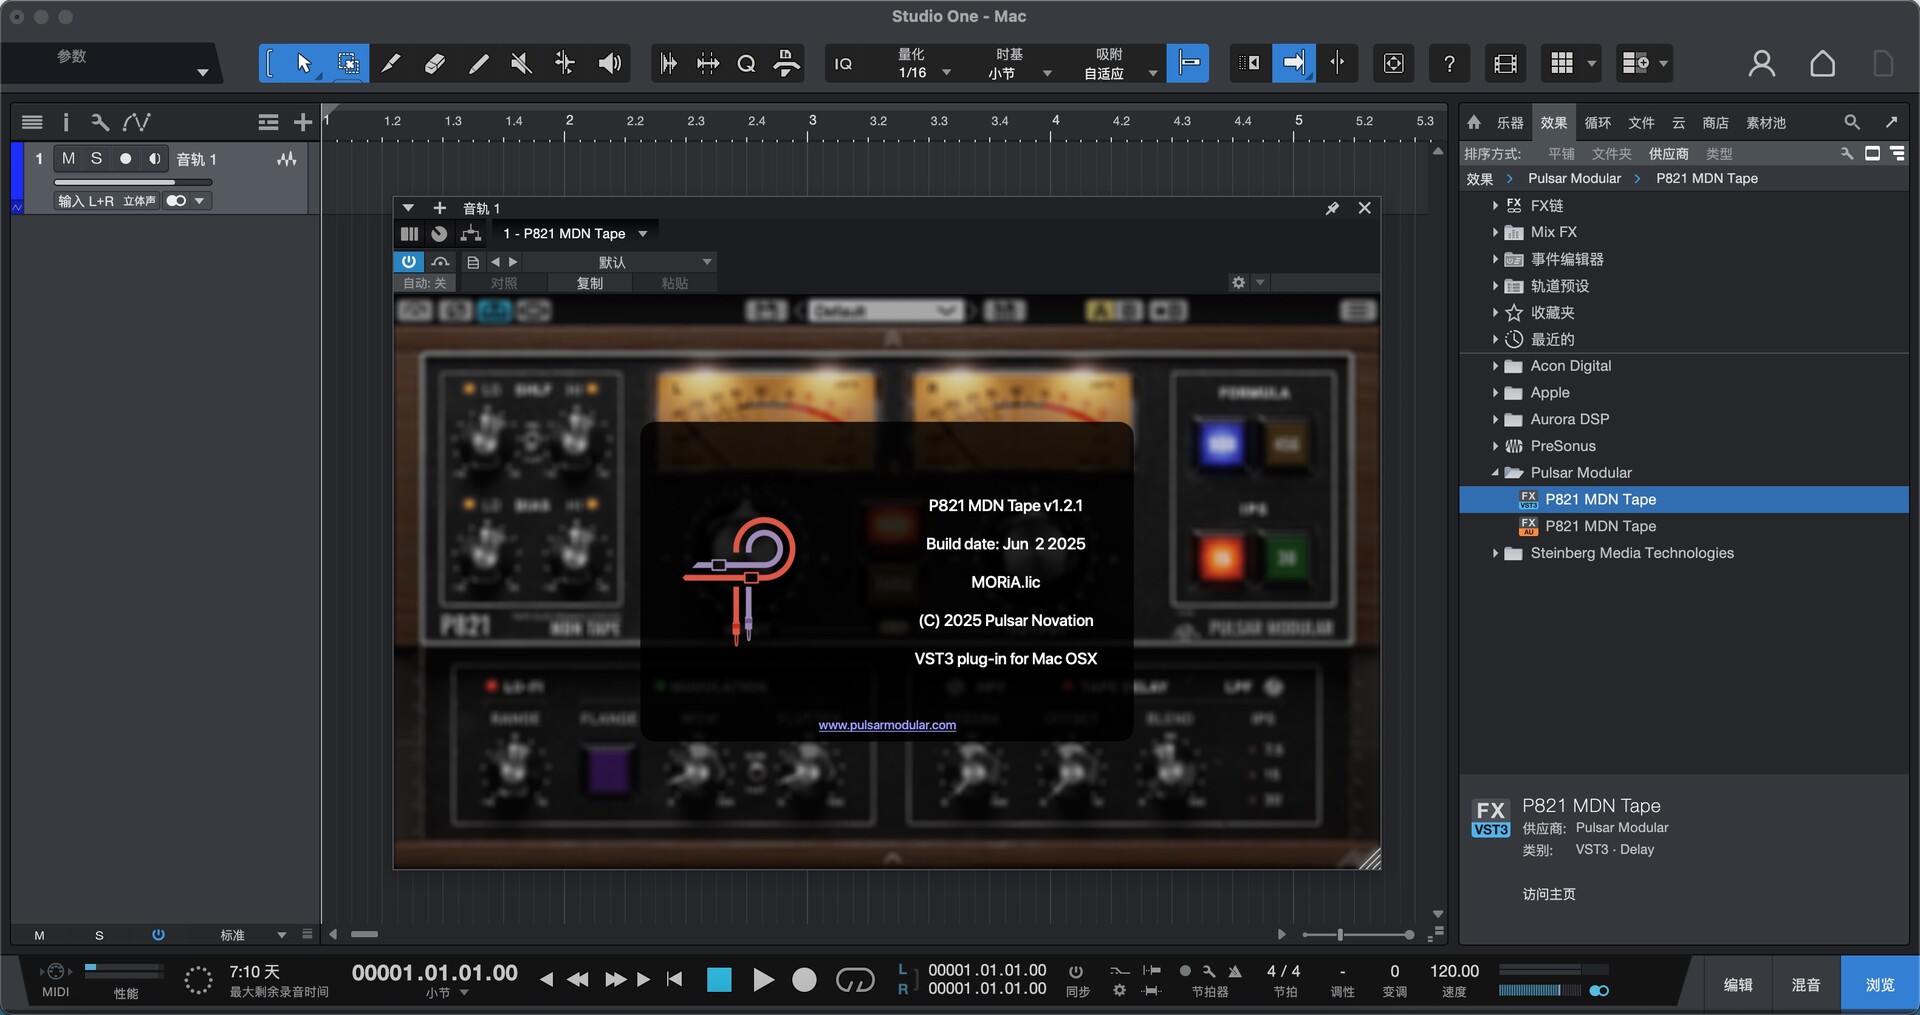Click the Record button in transport
Viewport: 1920px width, 1015px height.
(804, 980)
